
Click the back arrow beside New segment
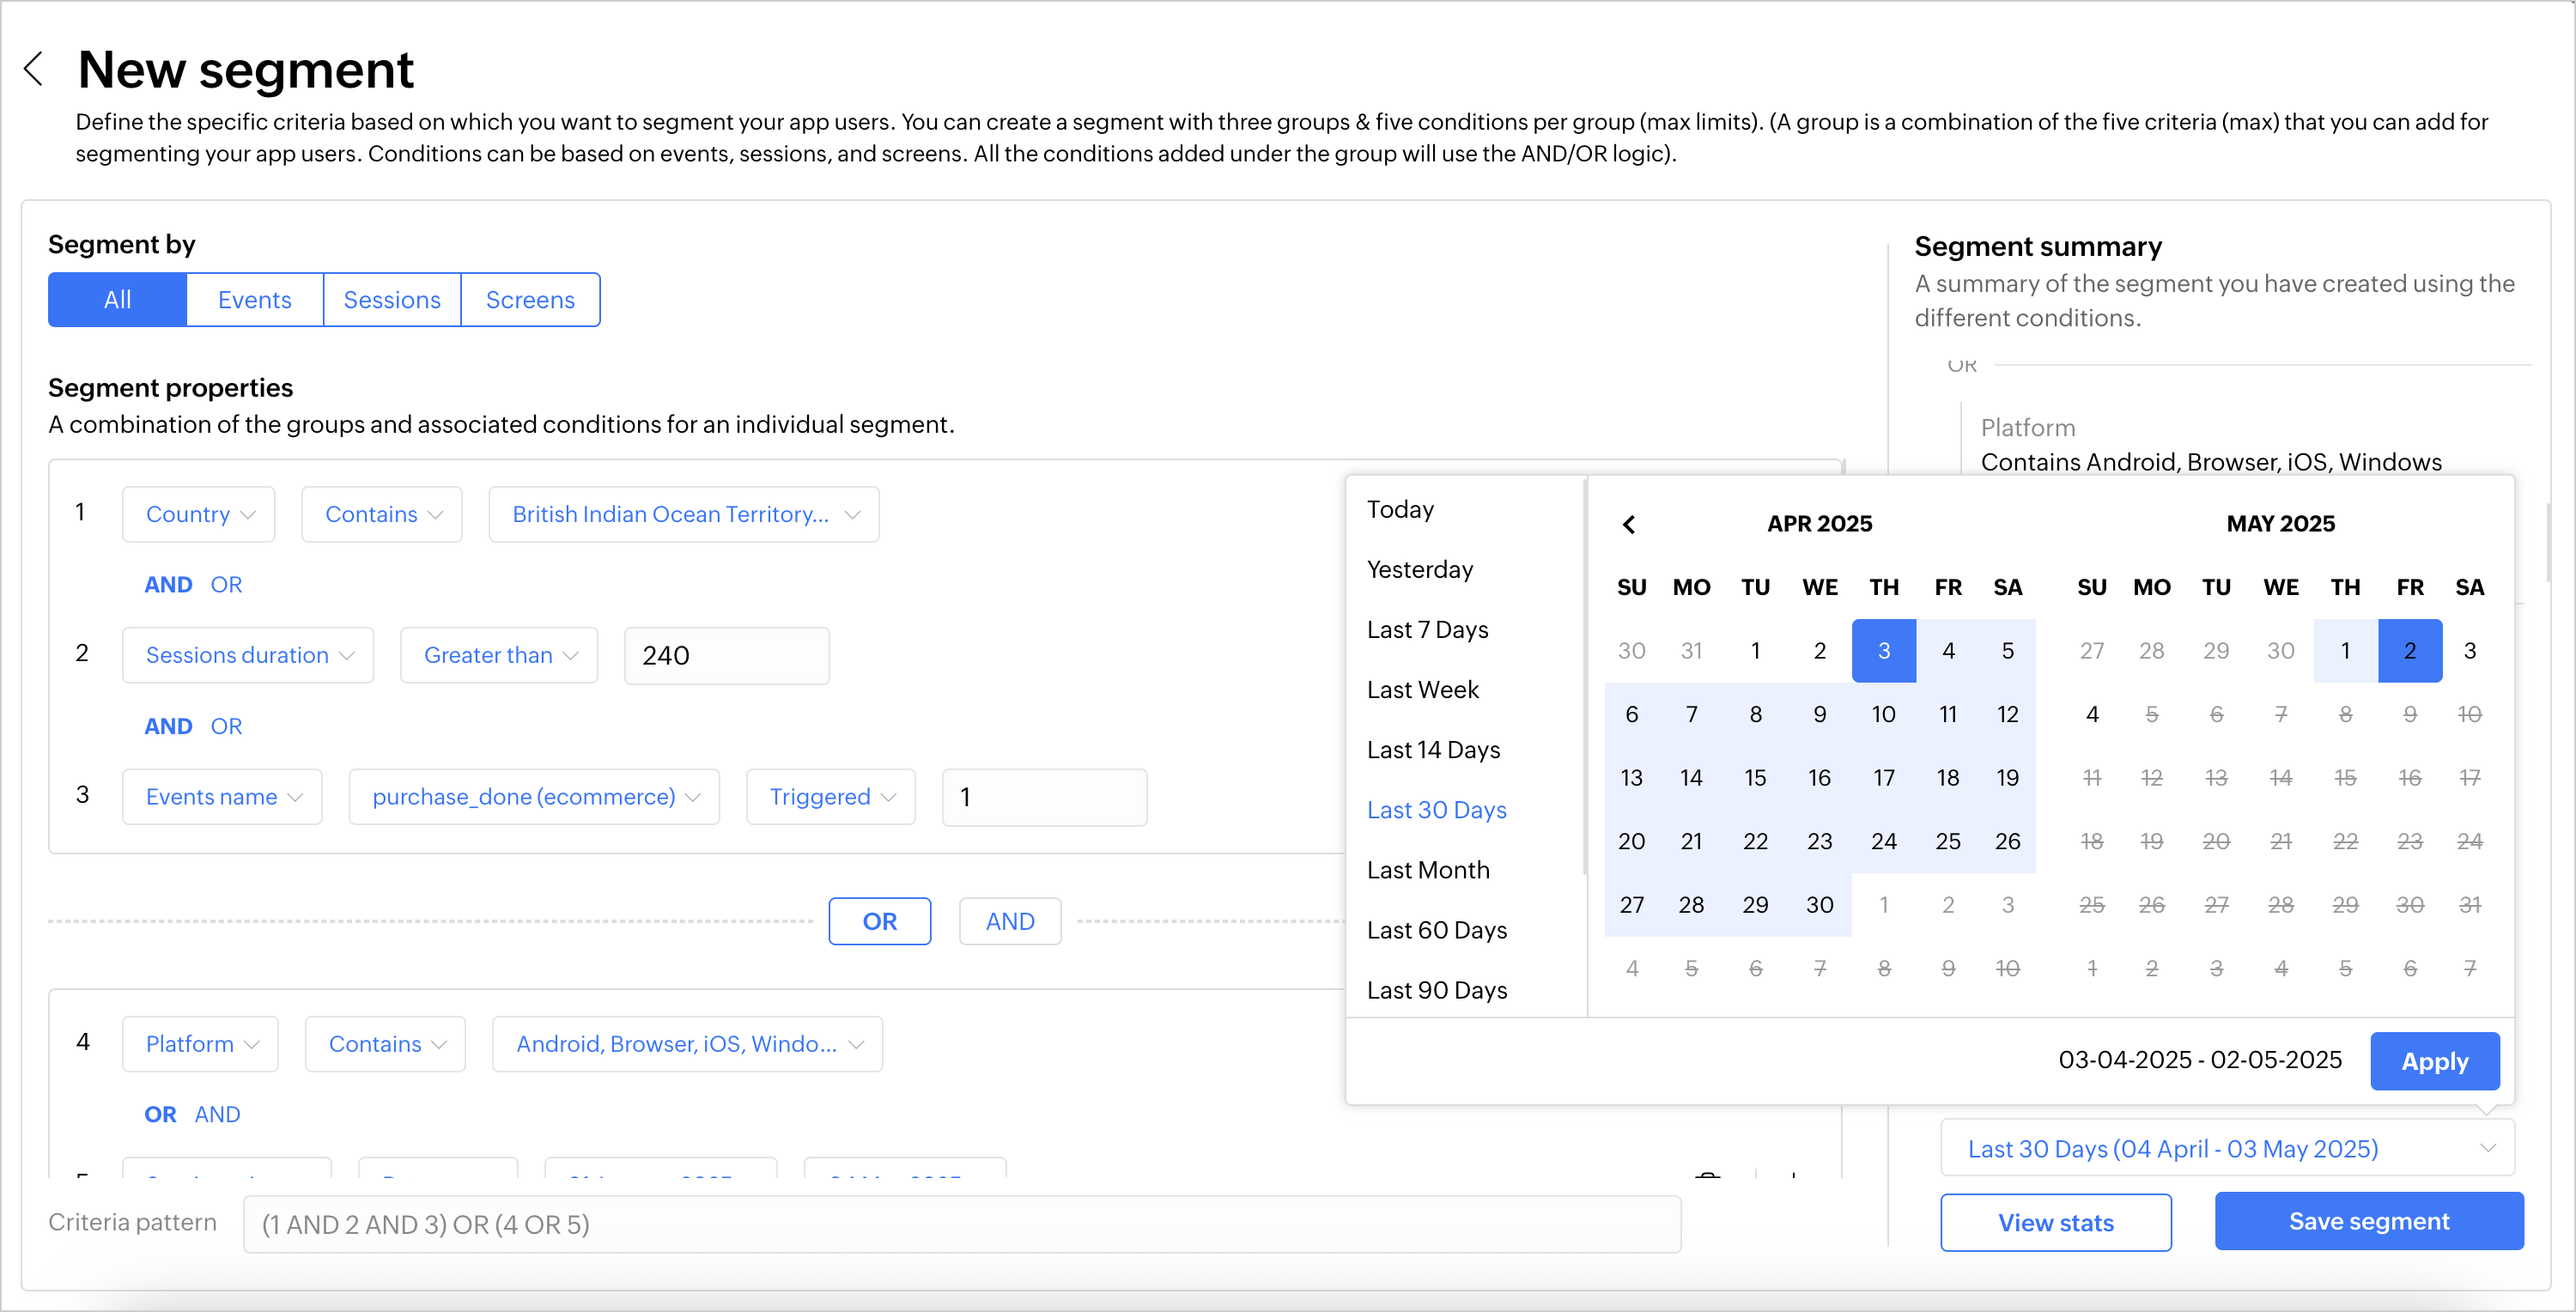[34, 69]
